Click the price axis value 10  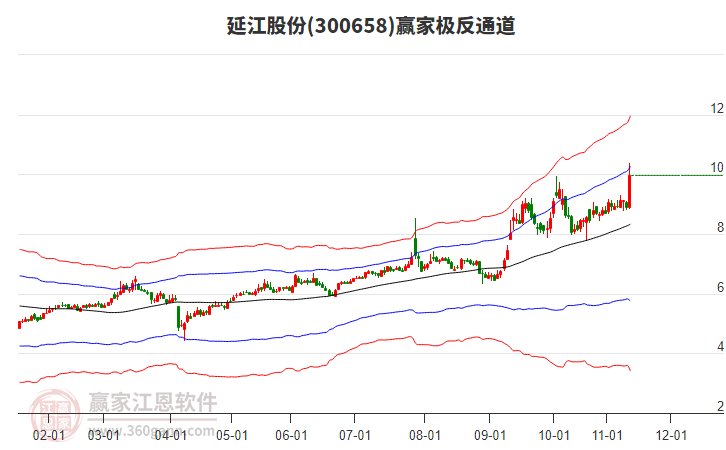click(717, 168)
